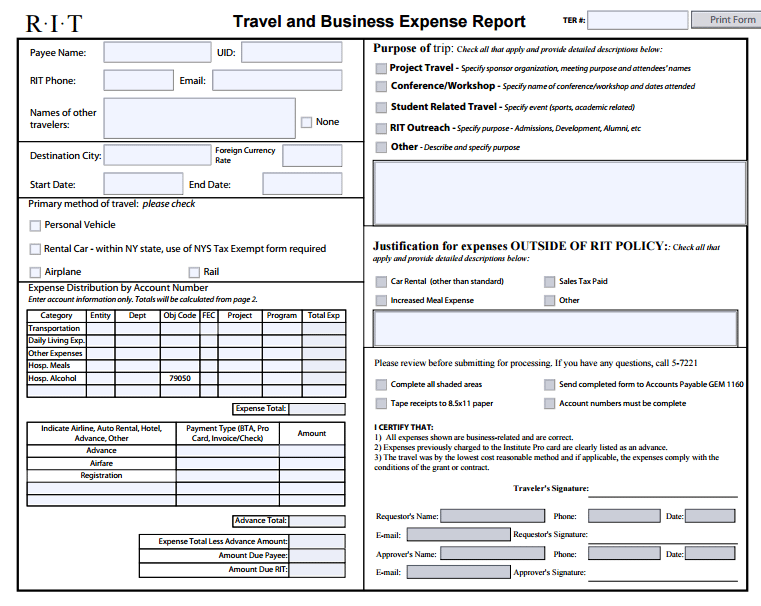761x606 pixels.
Task: Click the payee Email field
Action: (x=277, y=81)
